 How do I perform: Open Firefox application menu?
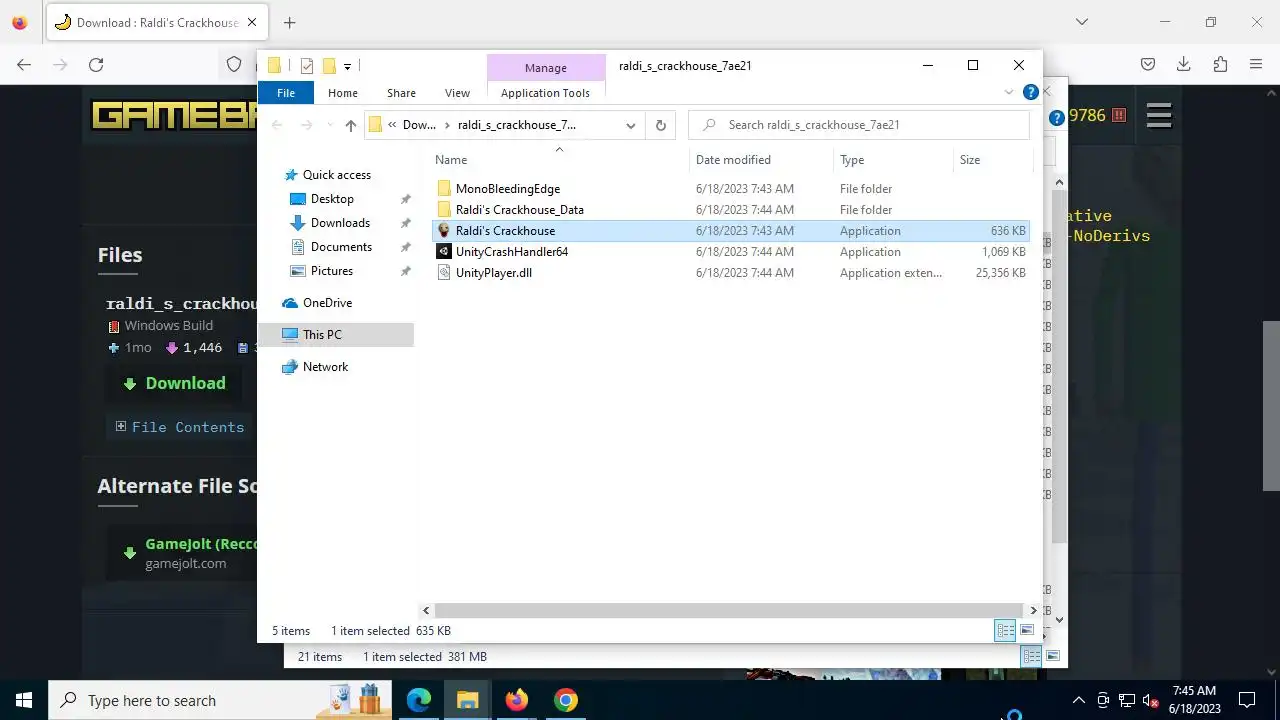(1256, 65)
